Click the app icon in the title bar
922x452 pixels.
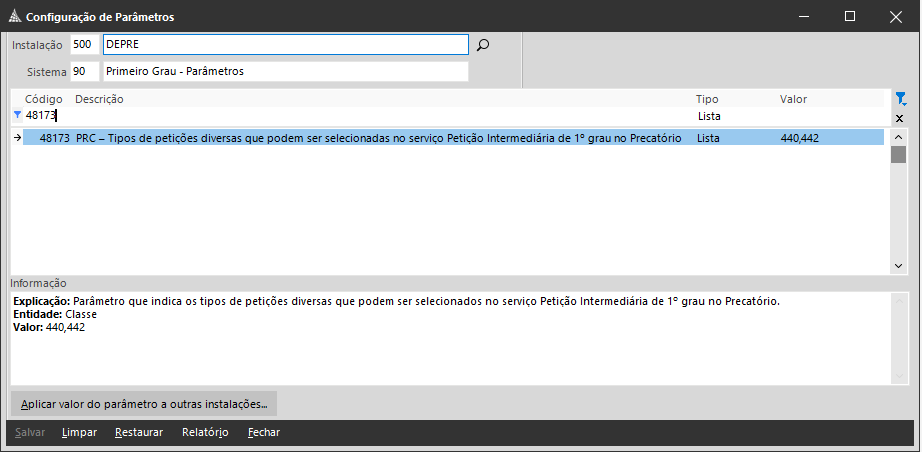point(13,16)
